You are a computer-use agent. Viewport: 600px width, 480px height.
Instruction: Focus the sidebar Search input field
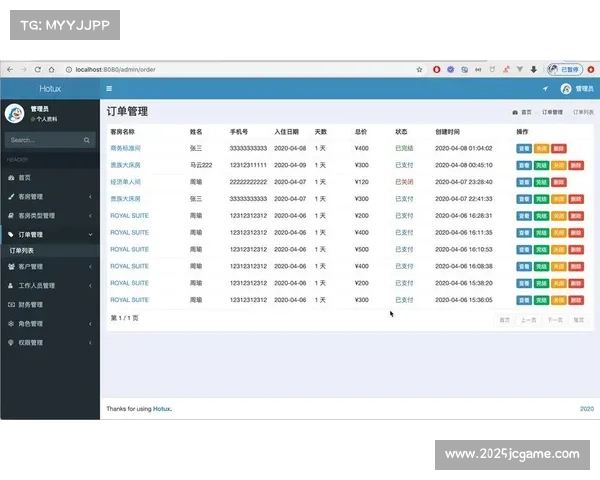[42, 140]
